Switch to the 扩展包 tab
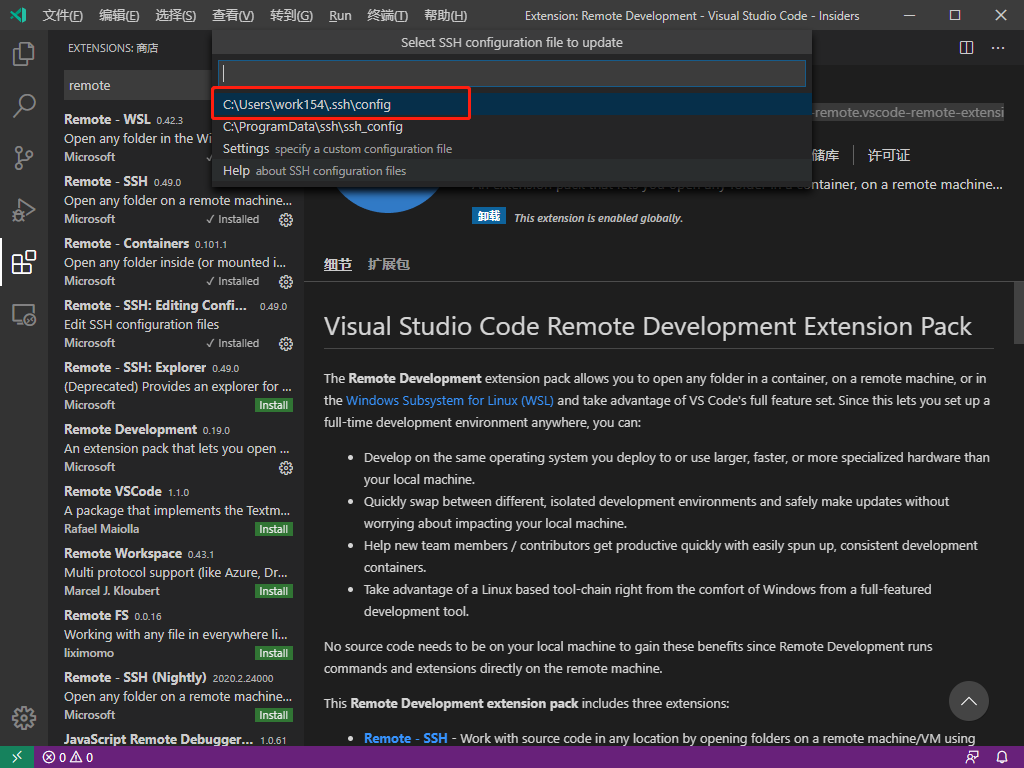This screenshot has height=768, width=1024. 389,264
